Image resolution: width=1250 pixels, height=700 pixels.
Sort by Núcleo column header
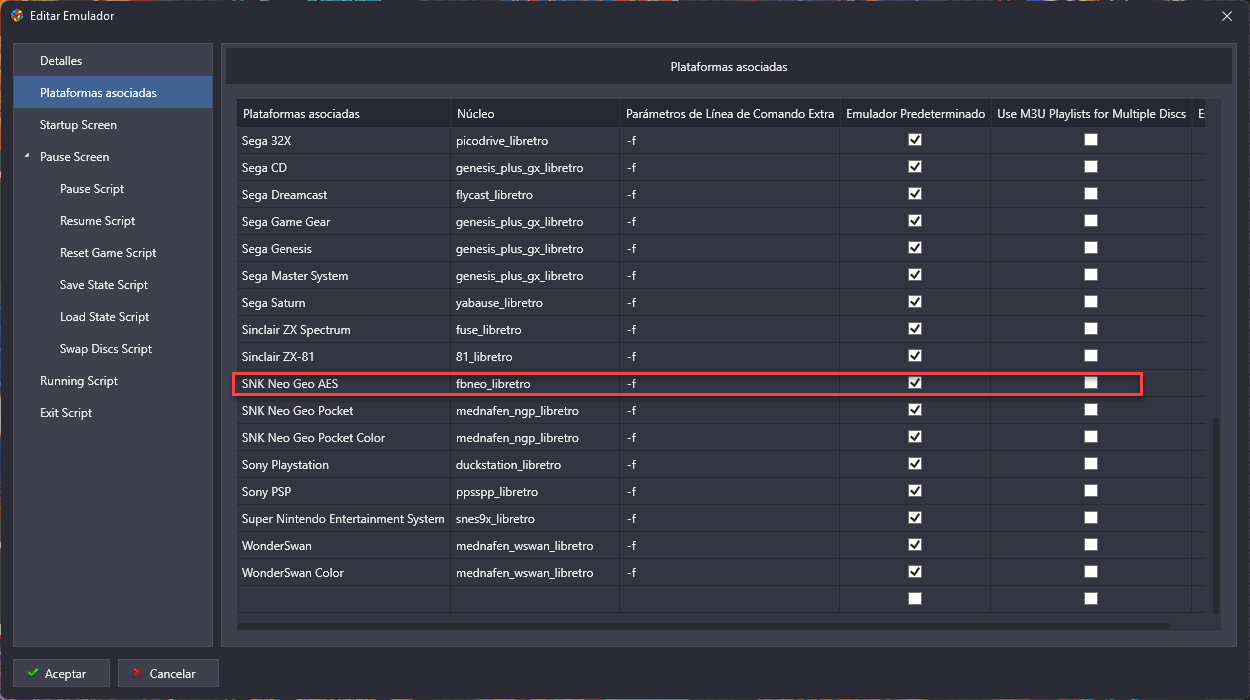(535, 114)
